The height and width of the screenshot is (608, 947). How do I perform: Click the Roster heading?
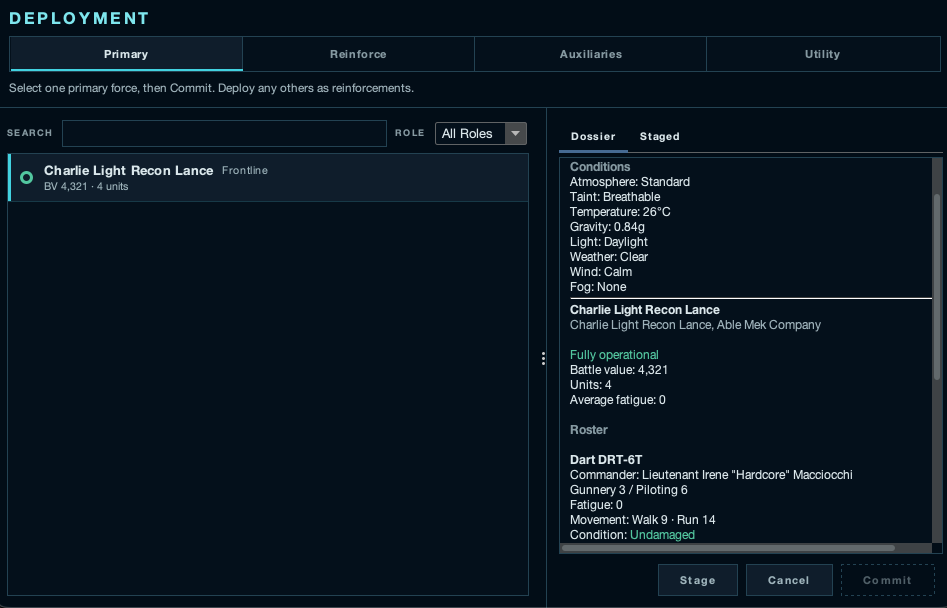tap(589, 430)
